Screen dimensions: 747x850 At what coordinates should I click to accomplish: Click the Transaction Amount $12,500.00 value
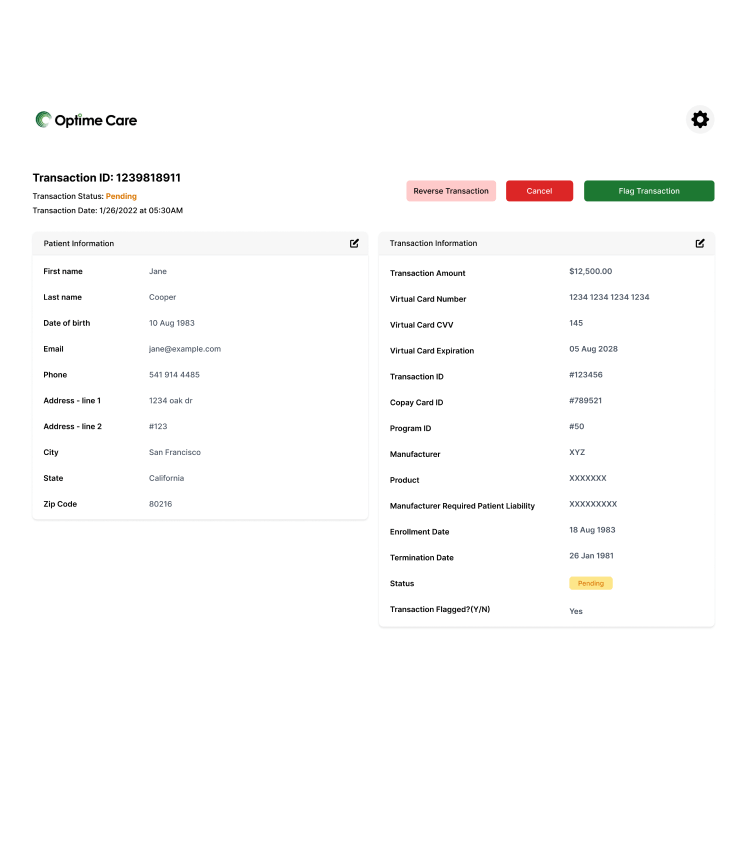590,271
